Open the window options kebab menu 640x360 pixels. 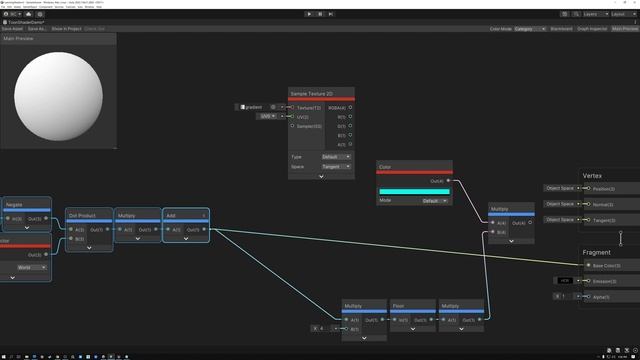coord(635,22)
